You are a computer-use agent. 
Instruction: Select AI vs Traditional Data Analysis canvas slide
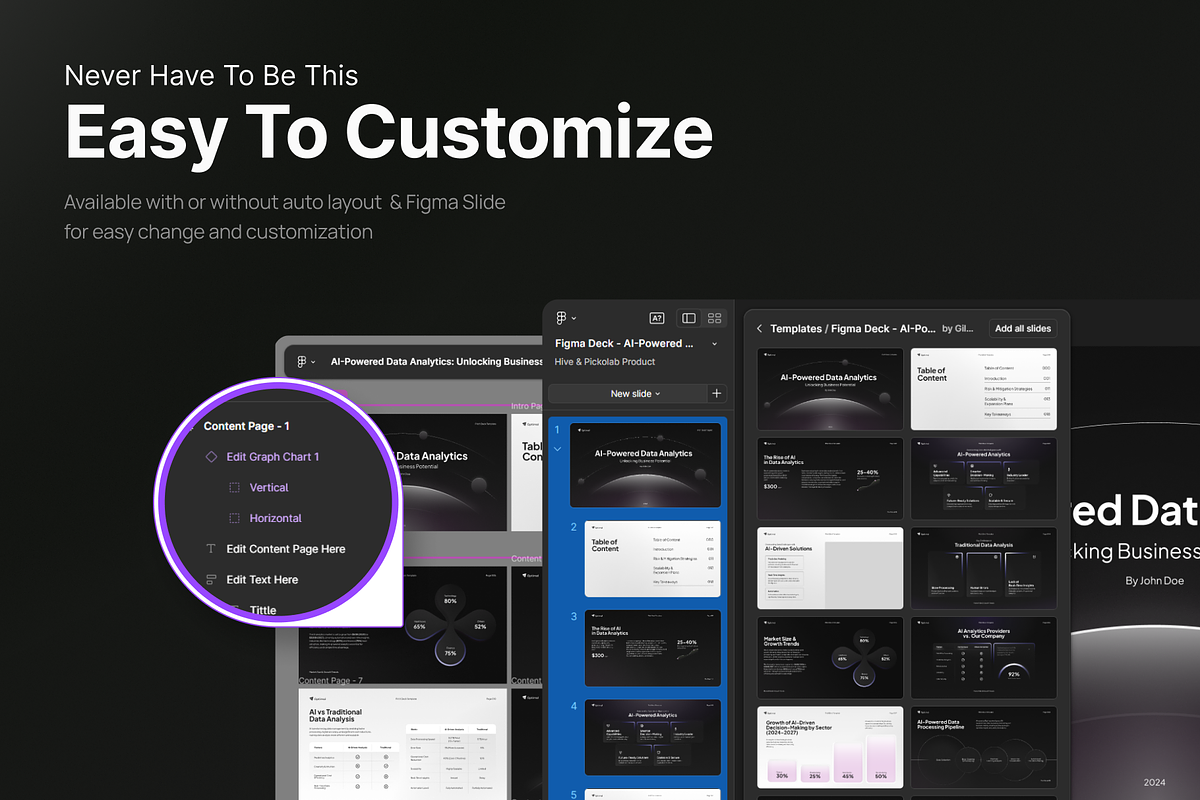402,744
